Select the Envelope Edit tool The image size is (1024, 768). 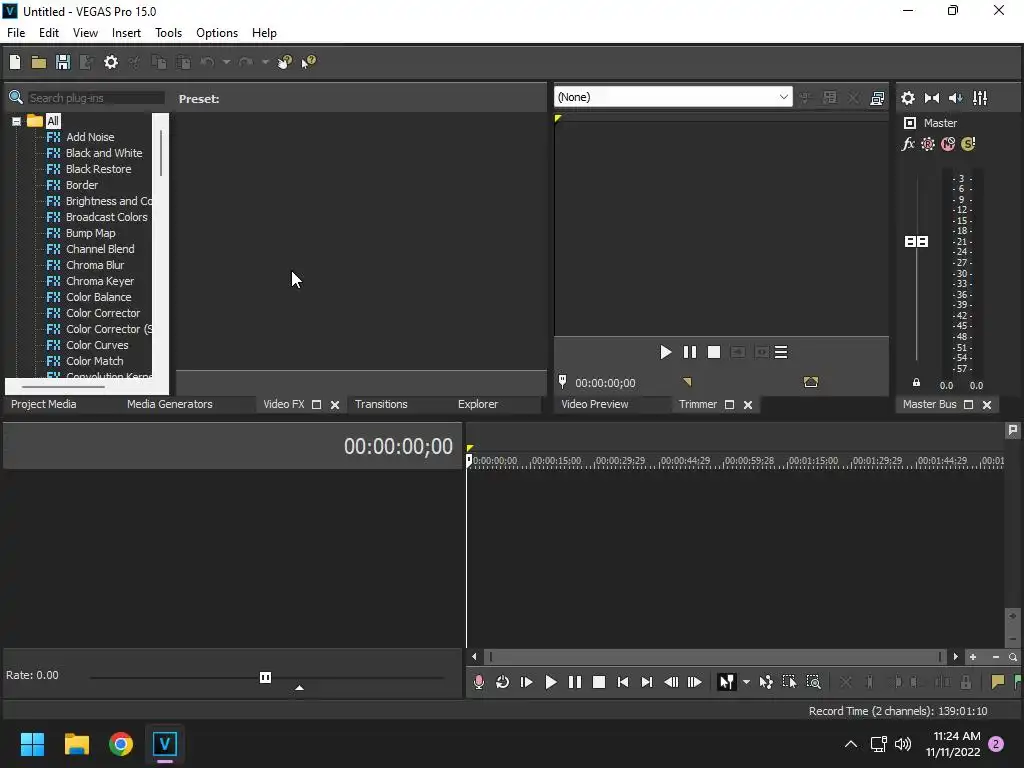pos(766,682)
